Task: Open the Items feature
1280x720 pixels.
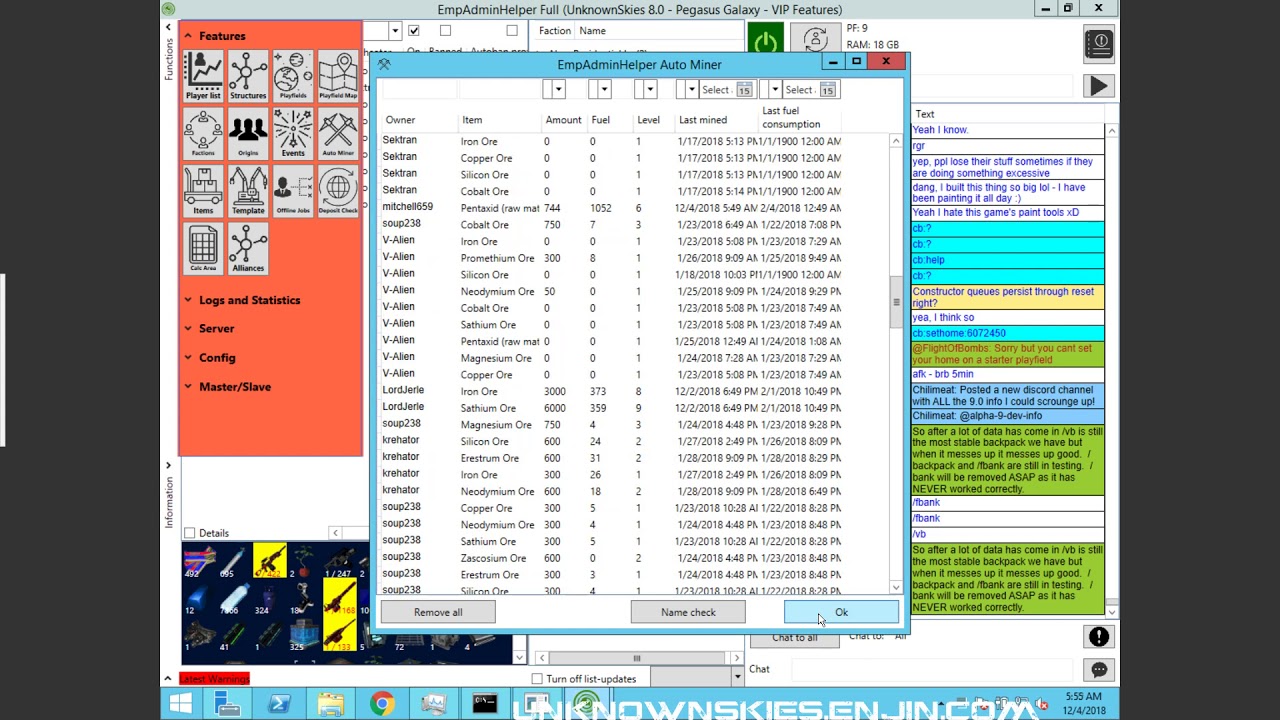Action: 203,191
